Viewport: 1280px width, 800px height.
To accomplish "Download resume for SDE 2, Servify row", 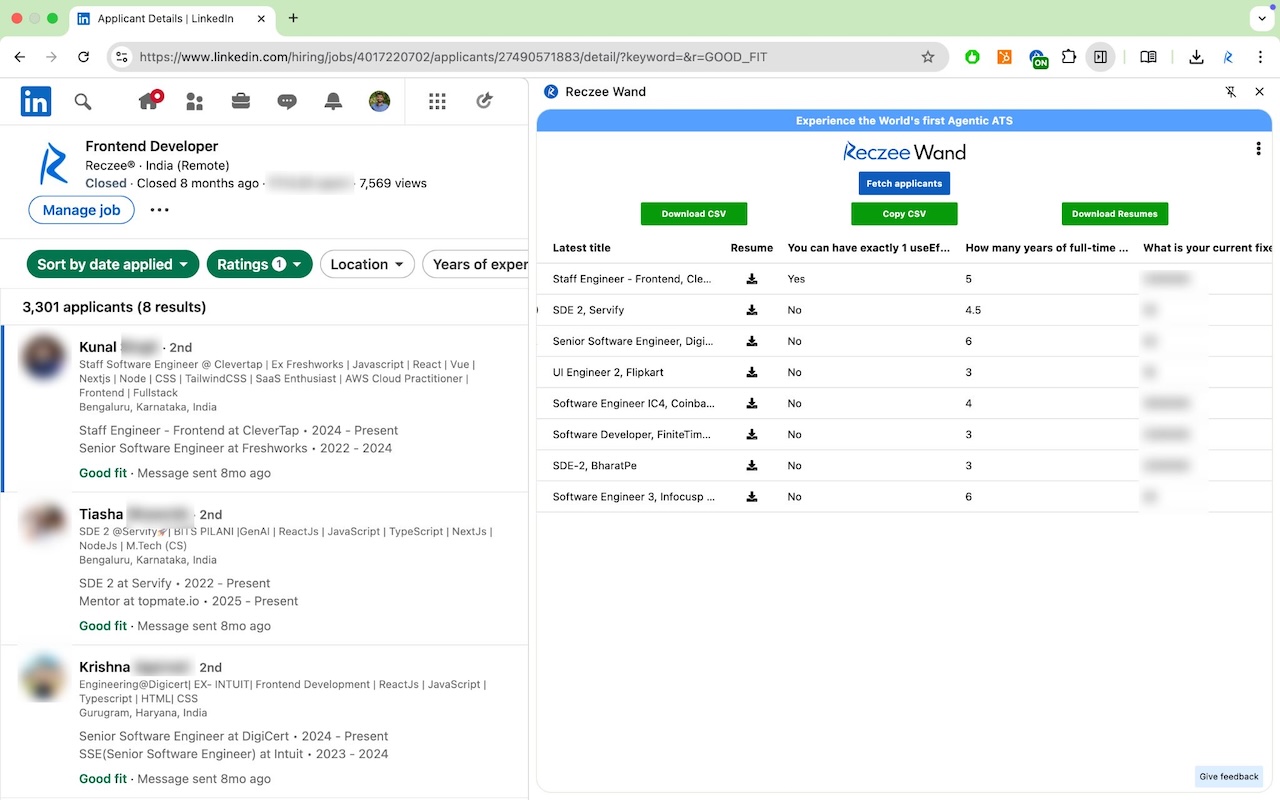I will [x=752, y=310].
